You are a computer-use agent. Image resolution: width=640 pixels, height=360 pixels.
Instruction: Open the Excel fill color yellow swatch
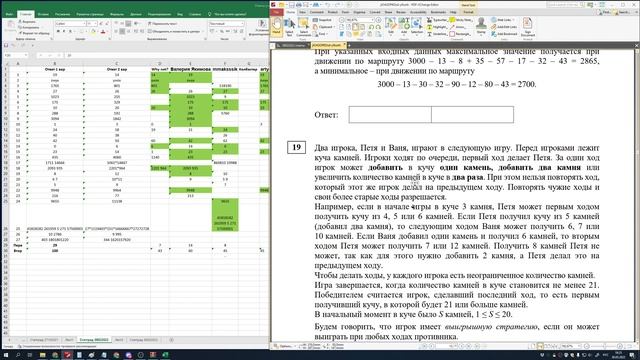point(93,31)
